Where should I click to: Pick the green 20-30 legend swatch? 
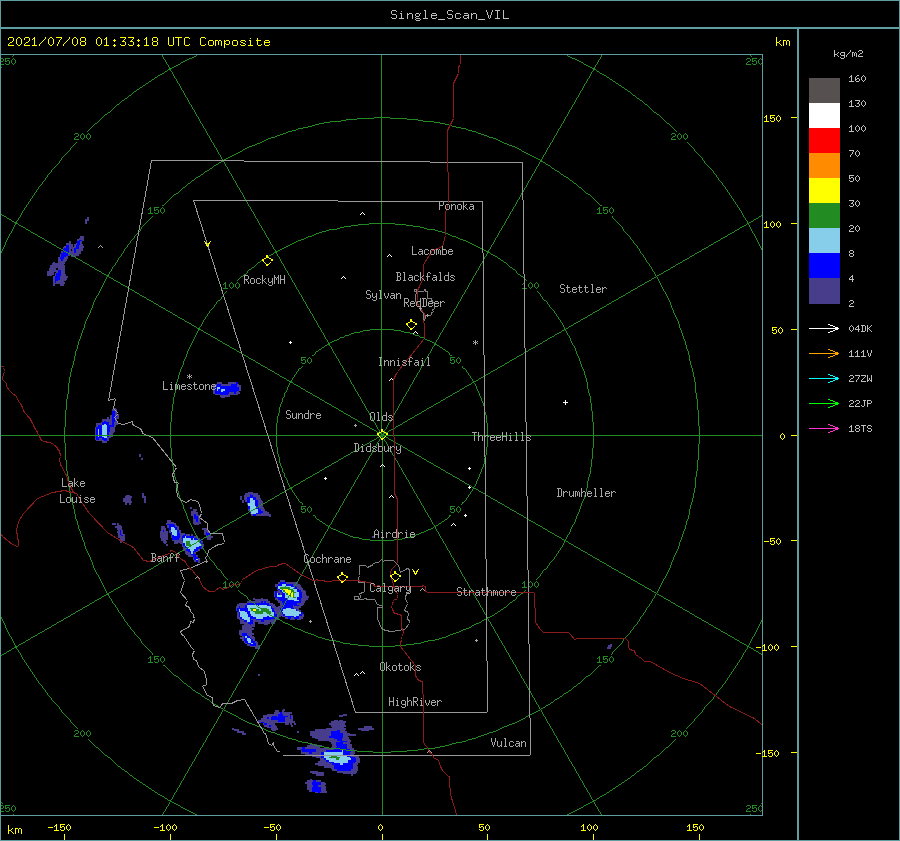click(824, 216)
